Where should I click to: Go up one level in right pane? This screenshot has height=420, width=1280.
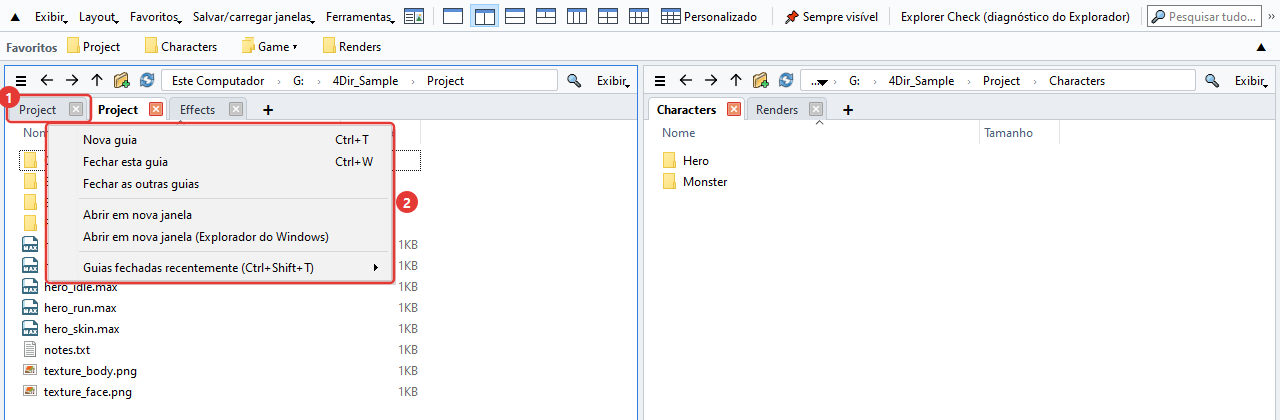click(736, 81)
